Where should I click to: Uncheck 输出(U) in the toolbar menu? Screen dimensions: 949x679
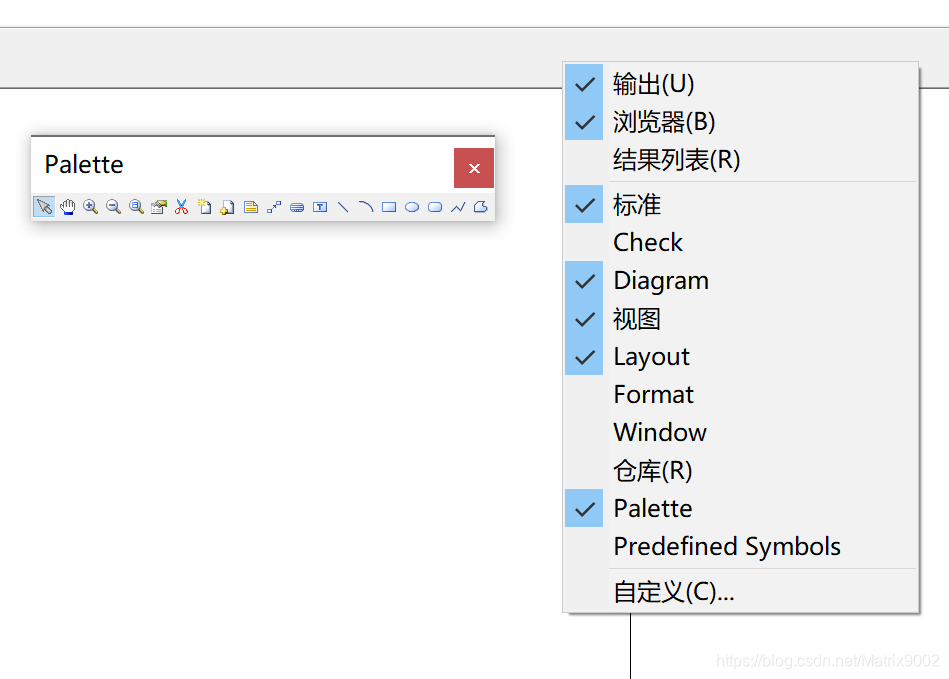tap(741, 84)
